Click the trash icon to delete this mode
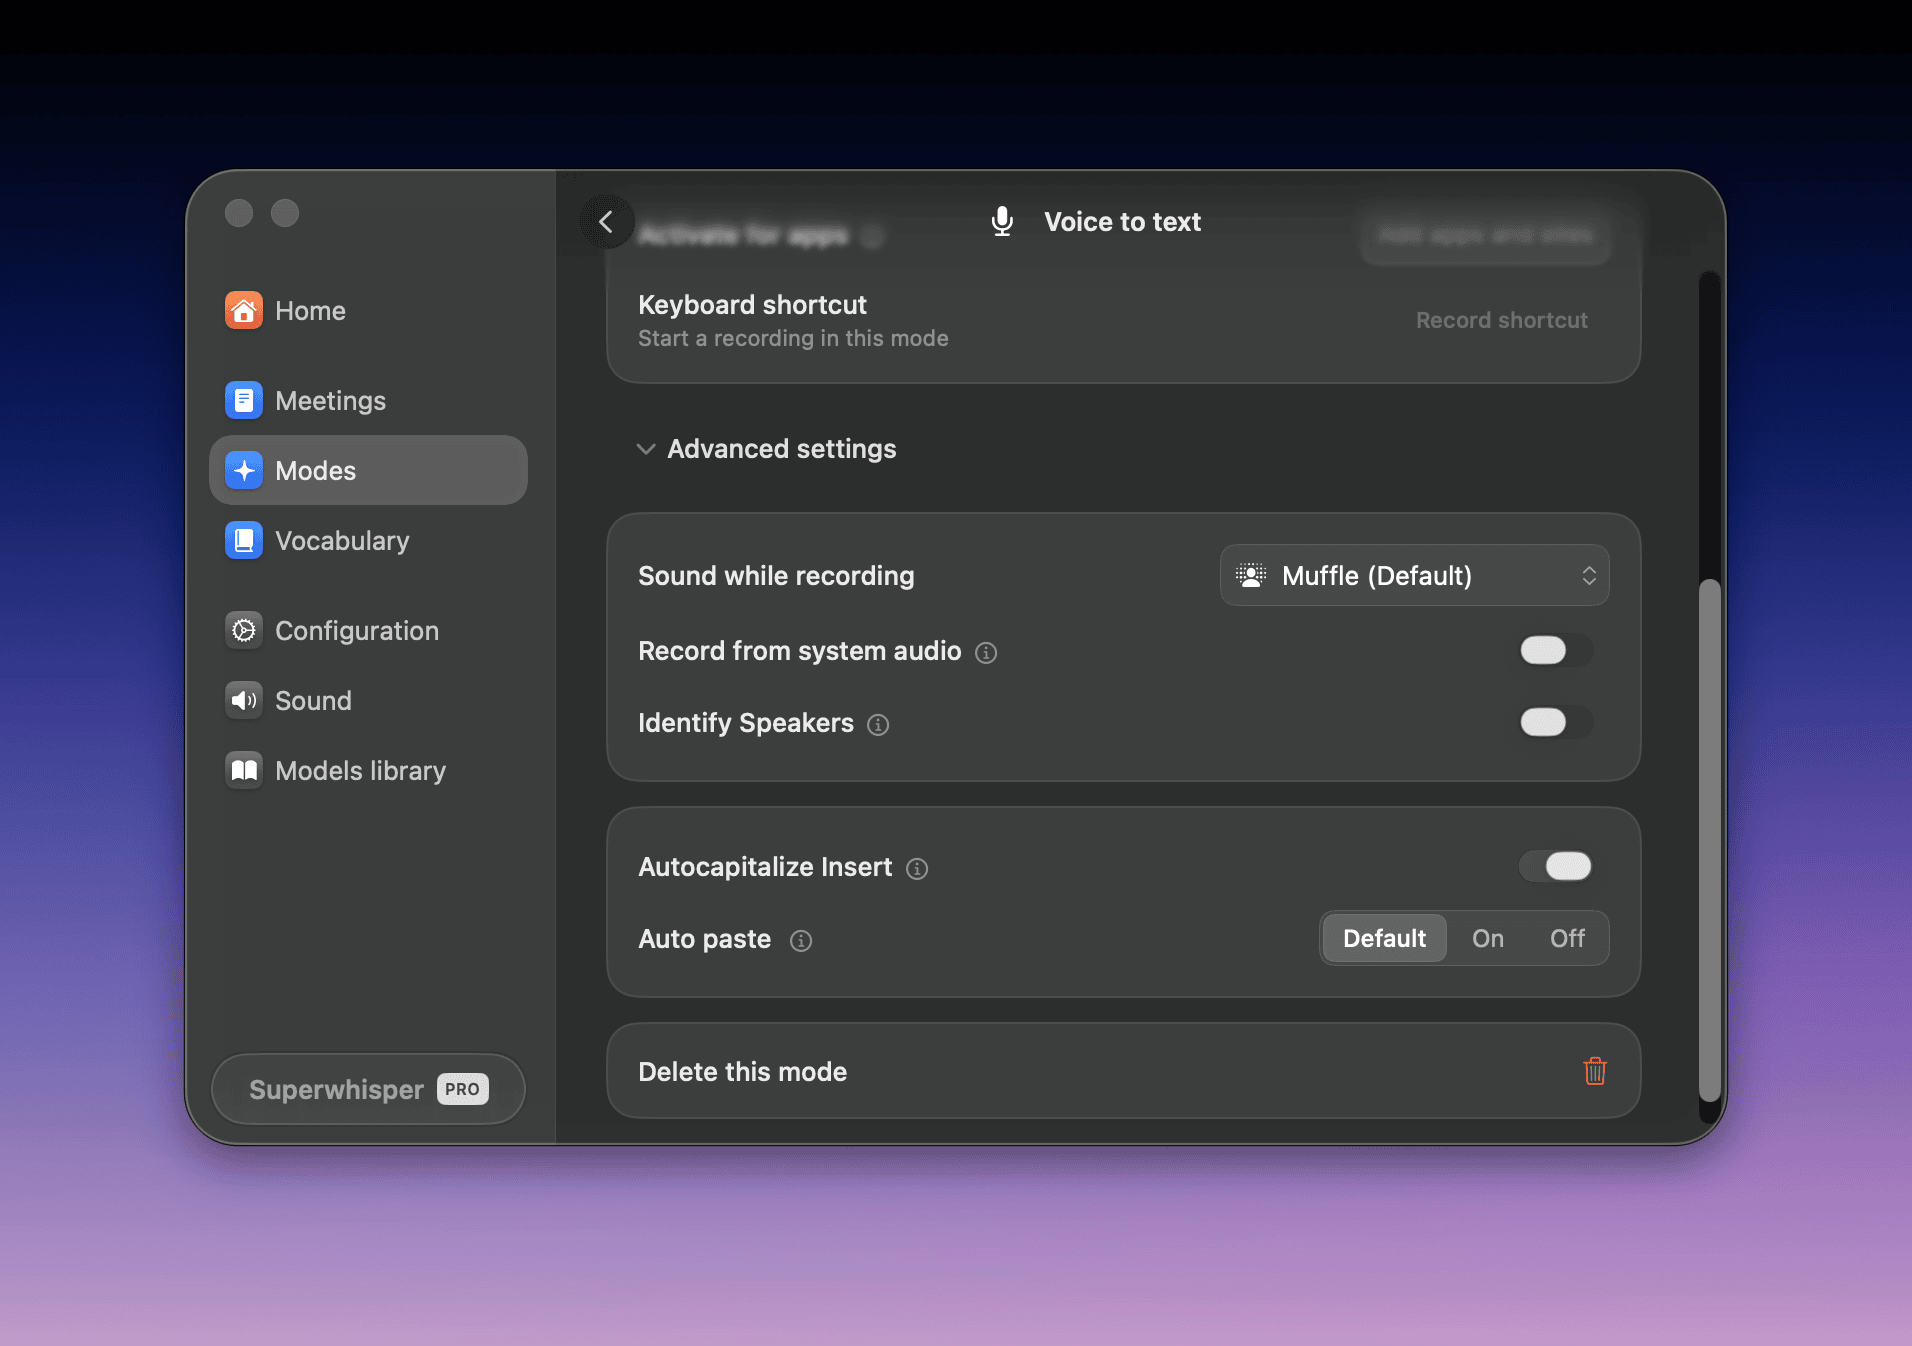The width and height of the screenshot is (1912, 1346). click(1595, 1071)
